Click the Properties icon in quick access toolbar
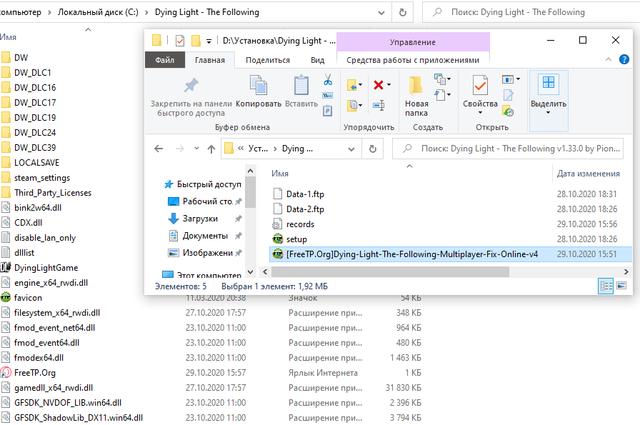 [180, 41]
